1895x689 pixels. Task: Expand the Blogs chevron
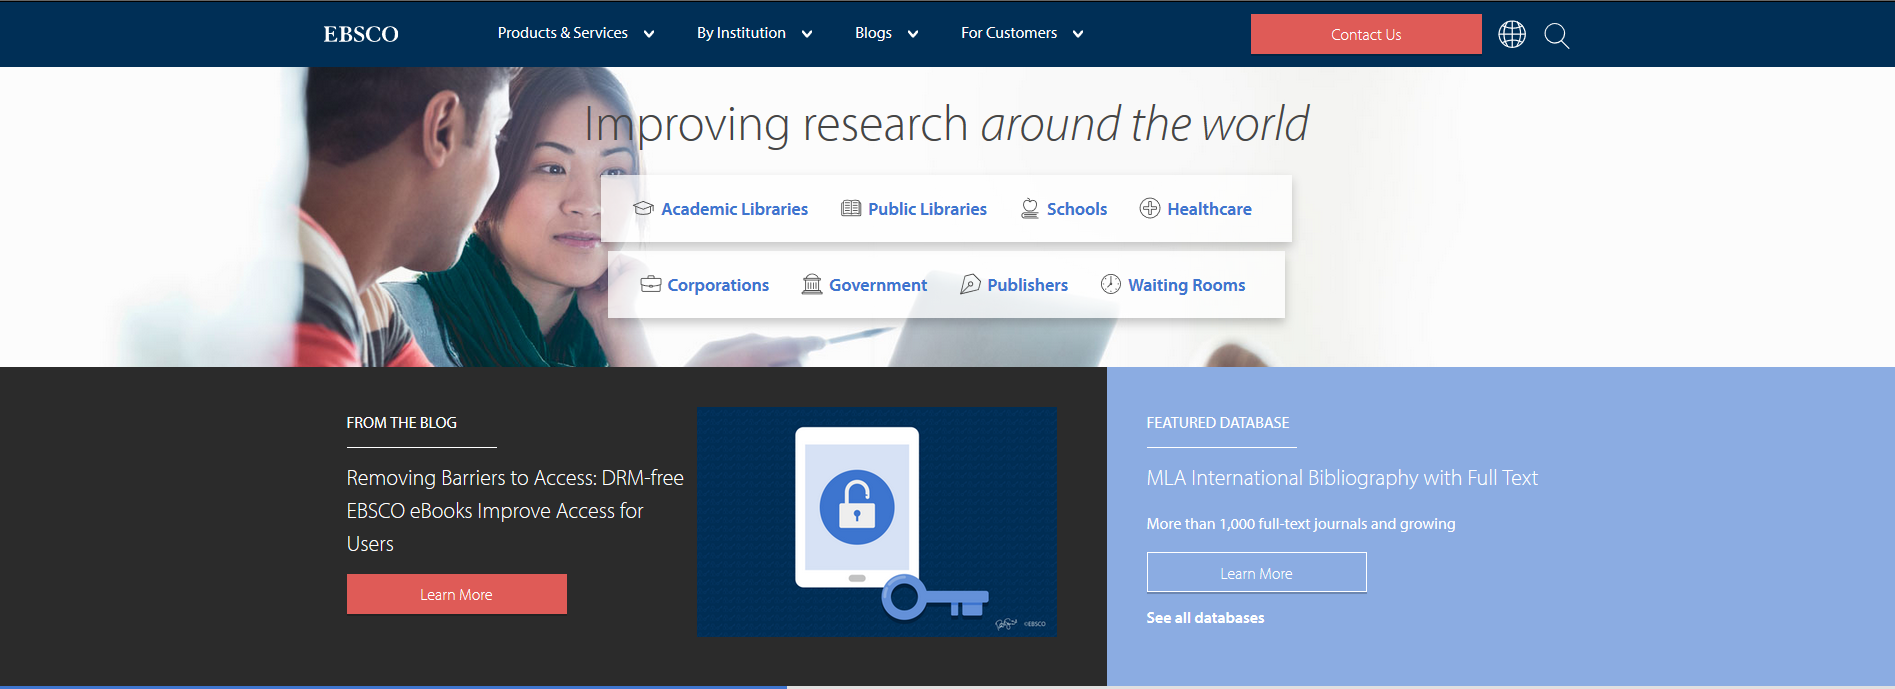click(913, 34)
